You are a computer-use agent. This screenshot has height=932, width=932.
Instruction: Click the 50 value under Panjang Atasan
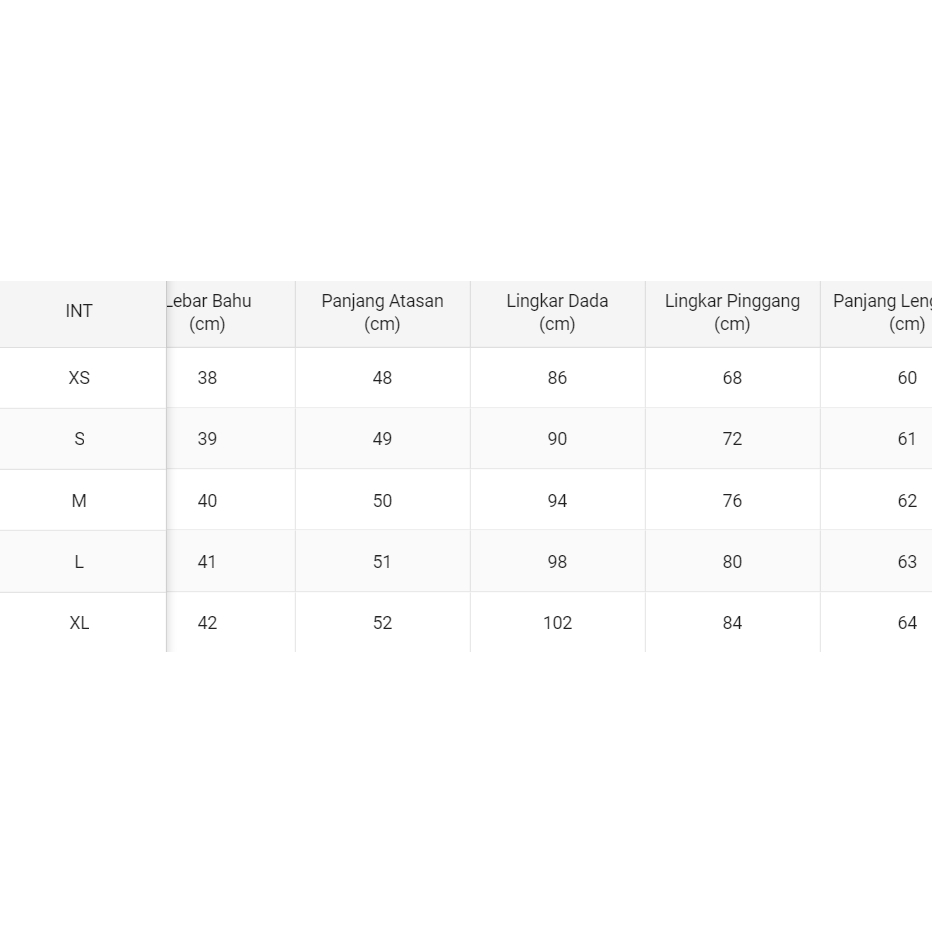pos(382,501)
